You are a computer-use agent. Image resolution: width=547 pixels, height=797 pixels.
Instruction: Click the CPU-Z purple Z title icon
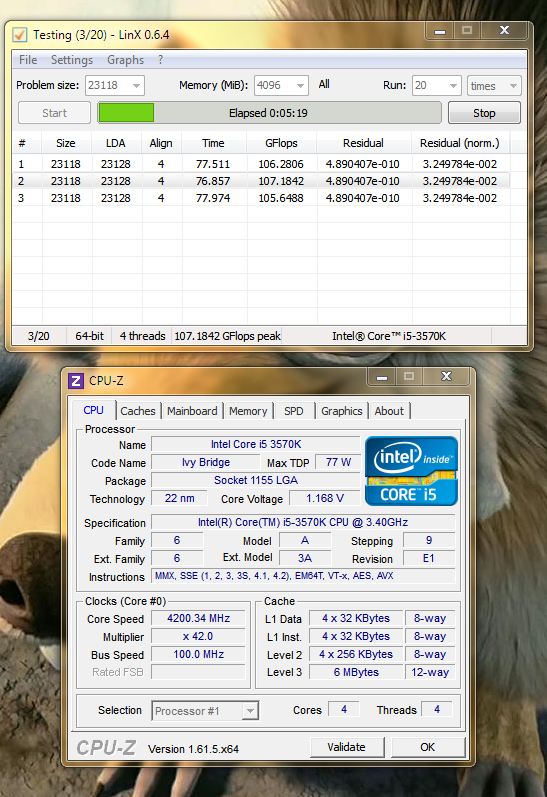76,381
